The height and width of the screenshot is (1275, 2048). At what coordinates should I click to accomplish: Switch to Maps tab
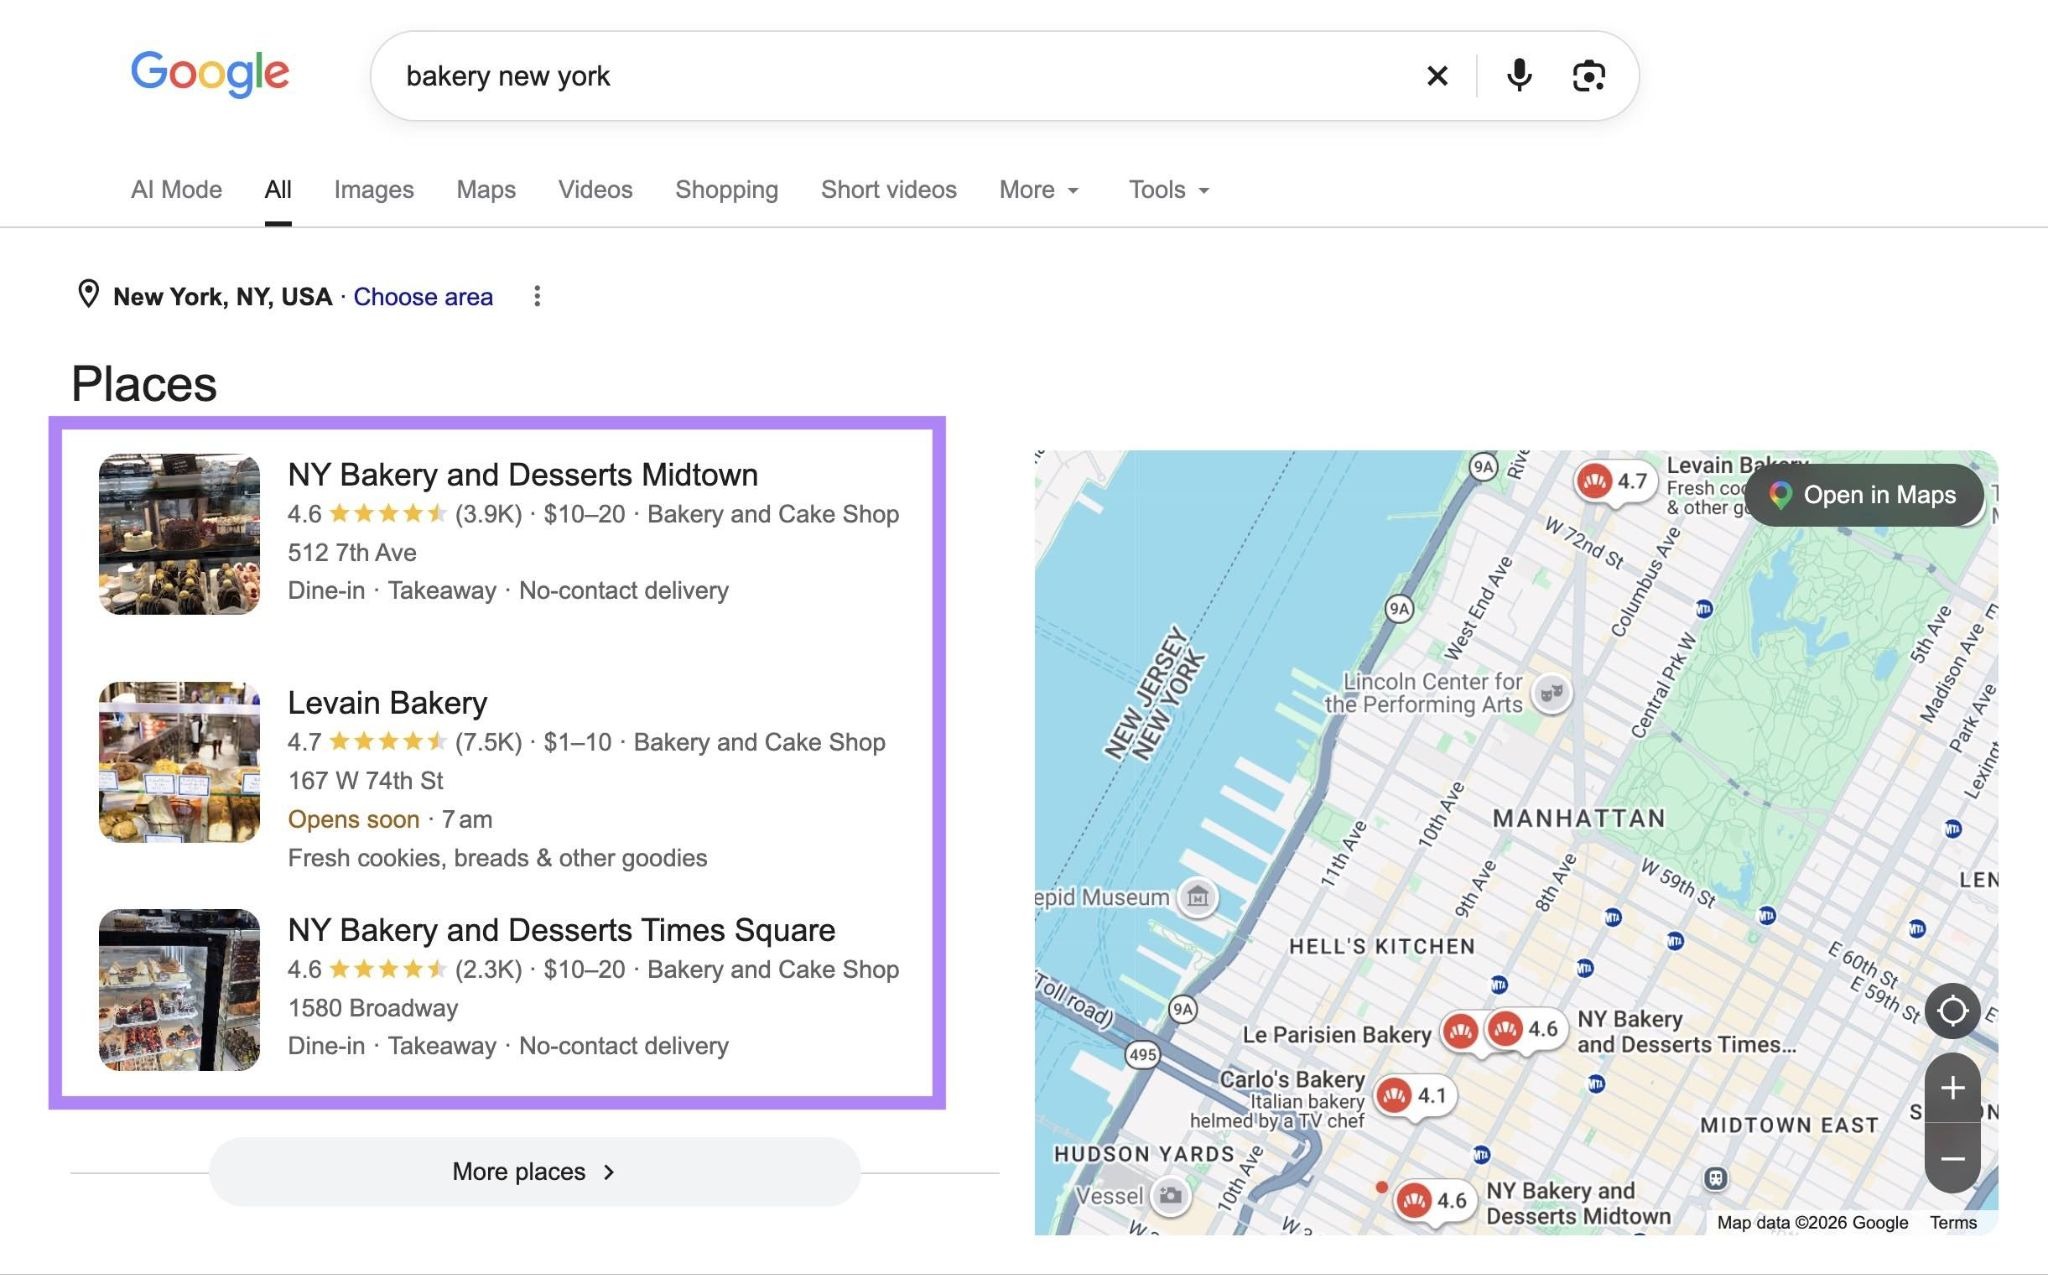click(486, 190)
